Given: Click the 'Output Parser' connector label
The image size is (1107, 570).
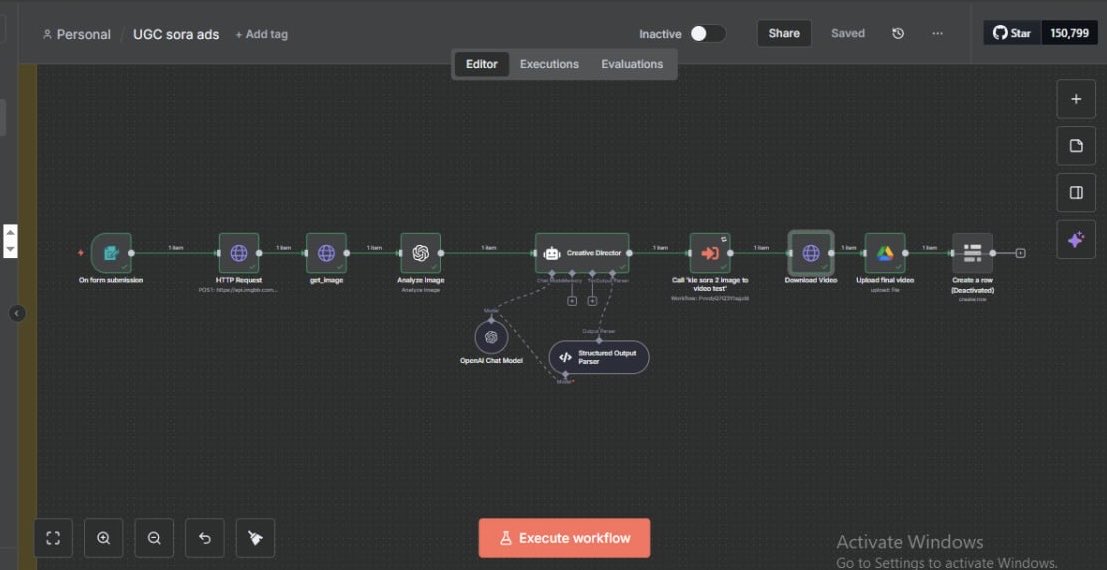Looking at the screenshot, I should click(x=599, y=331).
